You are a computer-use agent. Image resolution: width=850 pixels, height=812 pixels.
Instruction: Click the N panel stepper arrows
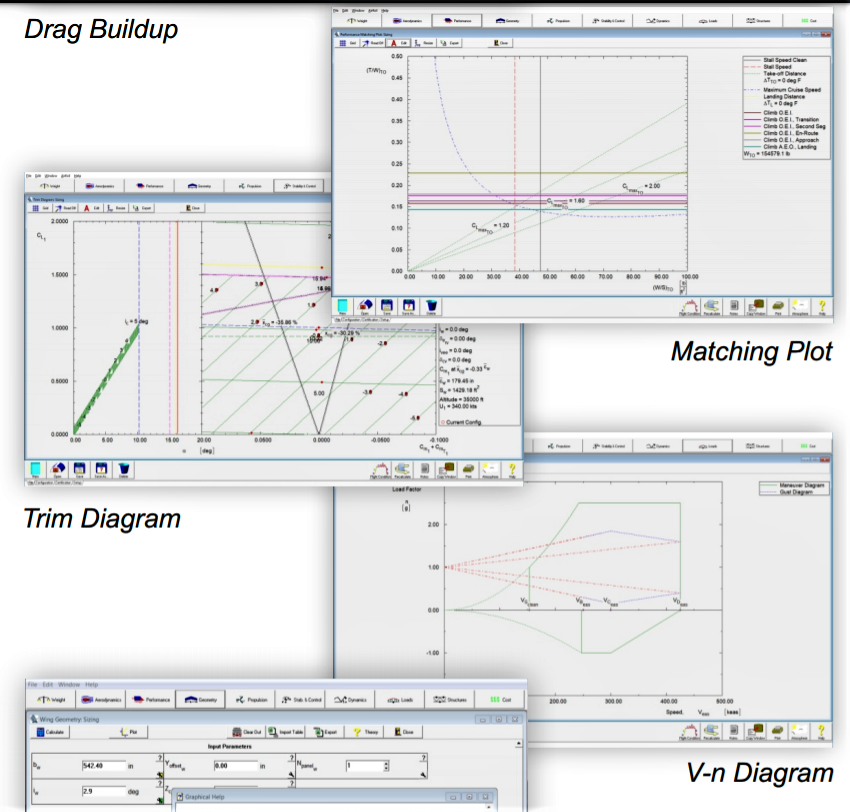tap(386, 766)
